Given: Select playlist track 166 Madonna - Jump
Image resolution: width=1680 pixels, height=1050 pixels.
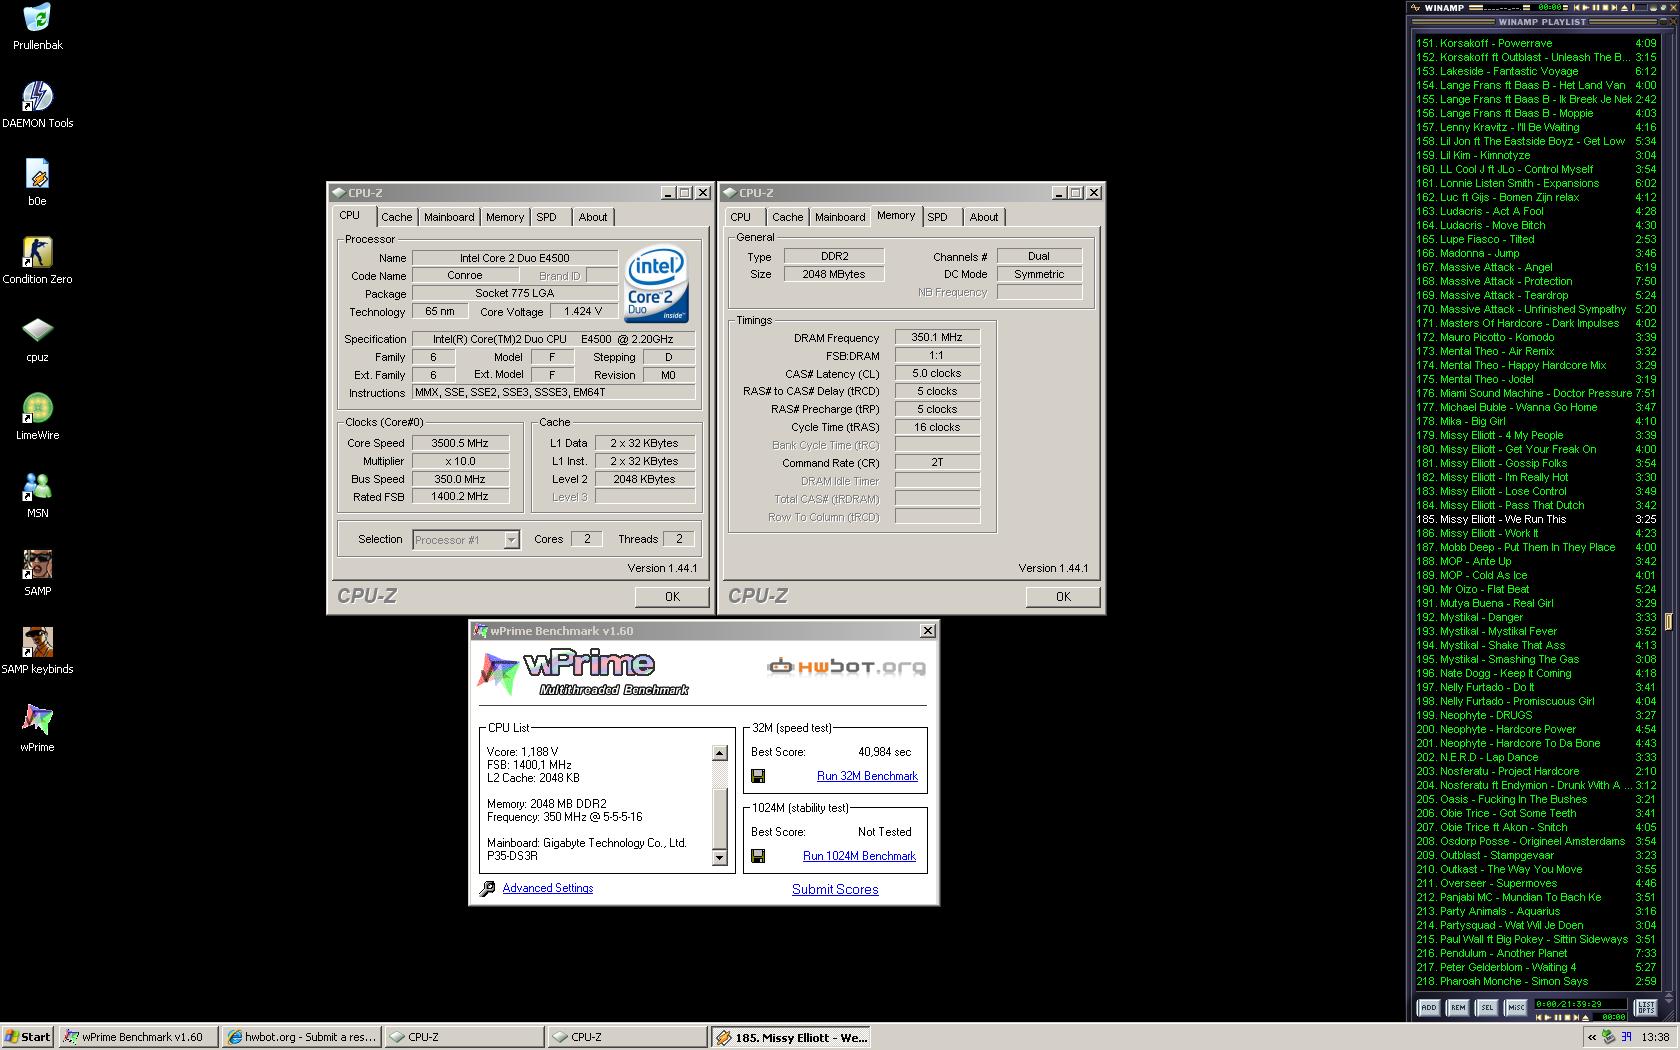Looking at the screenshot, I should 1536,254.
